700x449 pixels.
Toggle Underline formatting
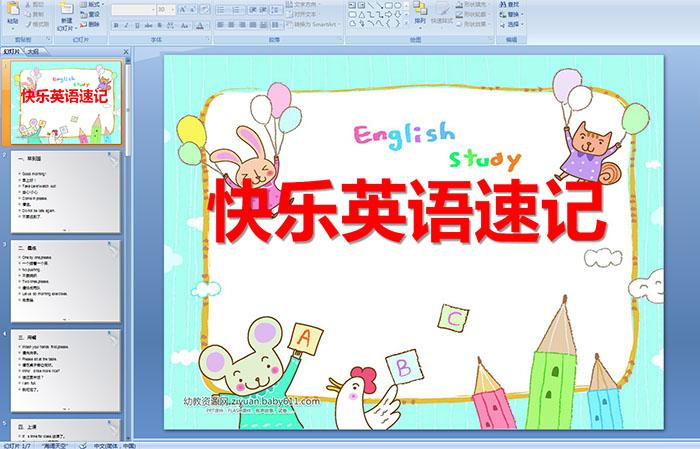coord(137,25)
